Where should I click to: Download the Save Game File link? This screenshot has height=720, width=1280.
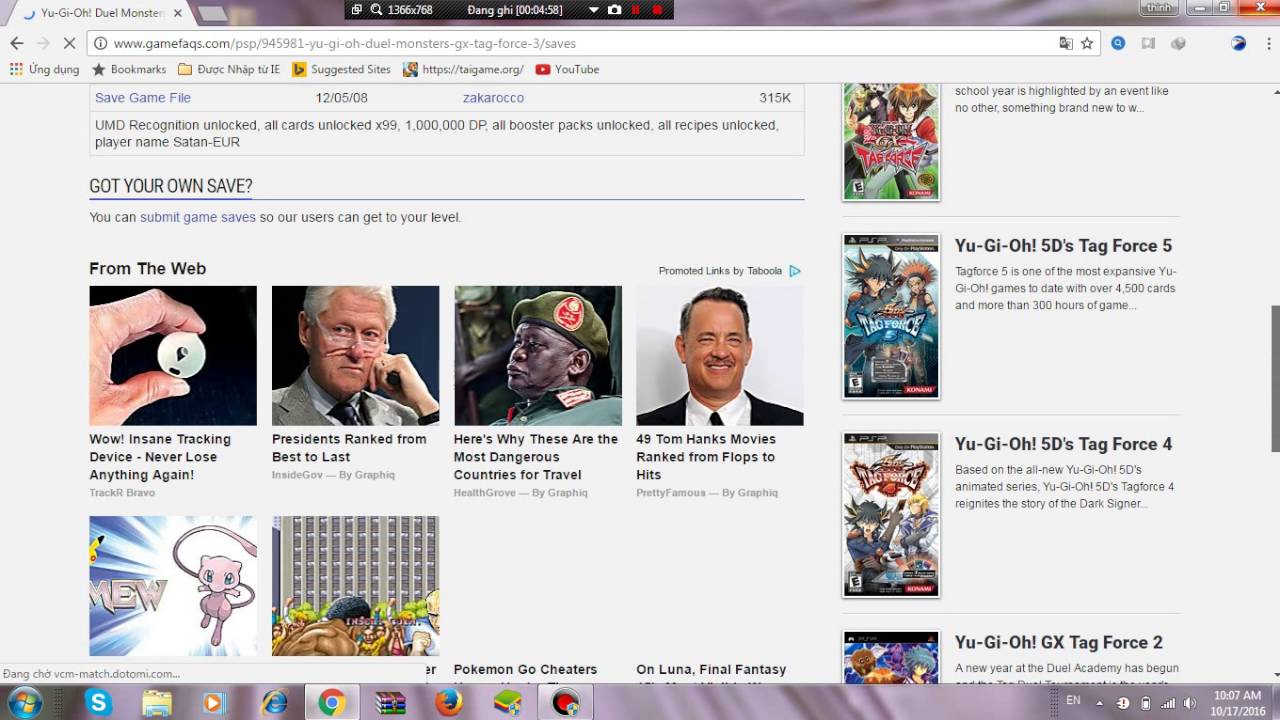[x=143, y=98]
